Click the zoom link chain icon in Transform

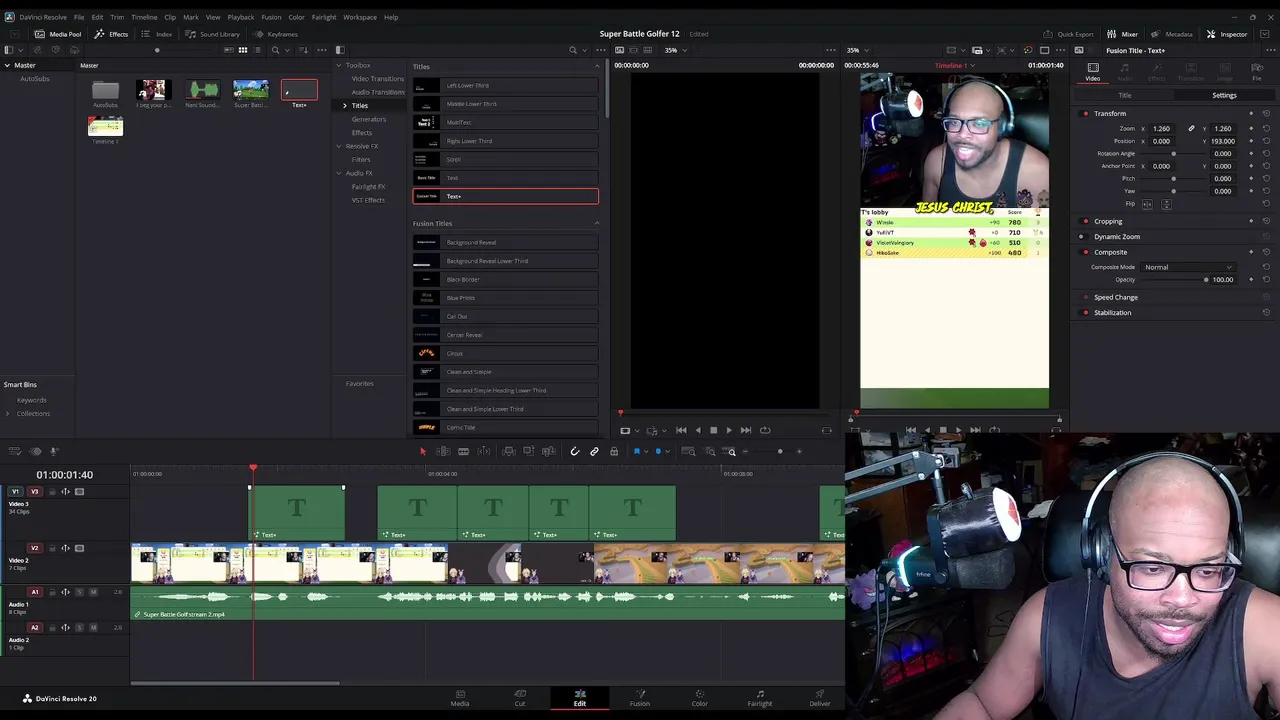coord(1191,128)
